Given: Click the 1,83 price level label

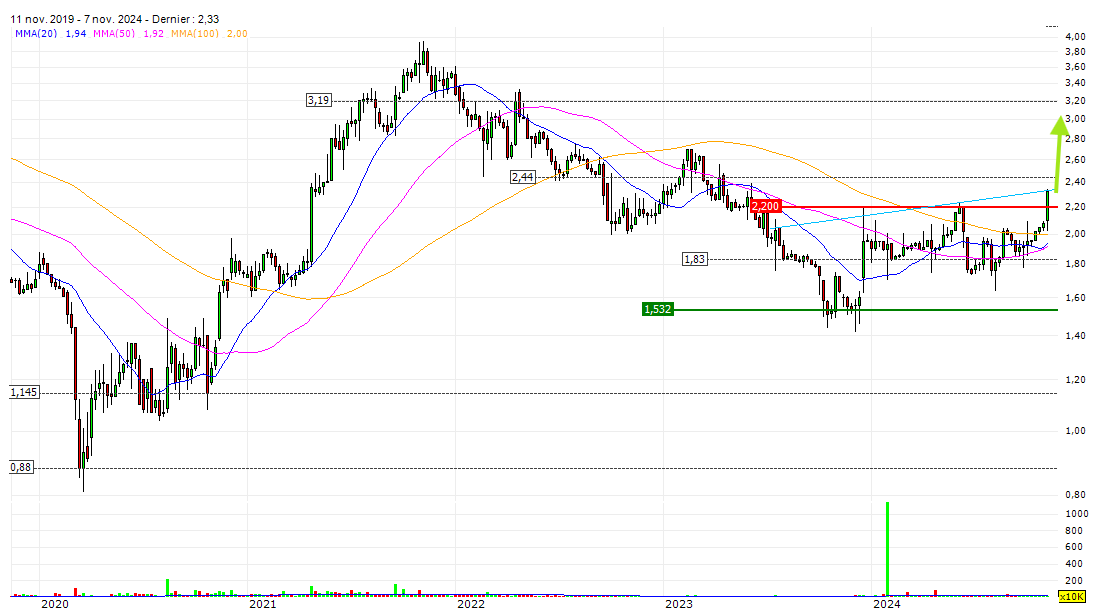Looking at the screenshot, I should tap(695, 259).
